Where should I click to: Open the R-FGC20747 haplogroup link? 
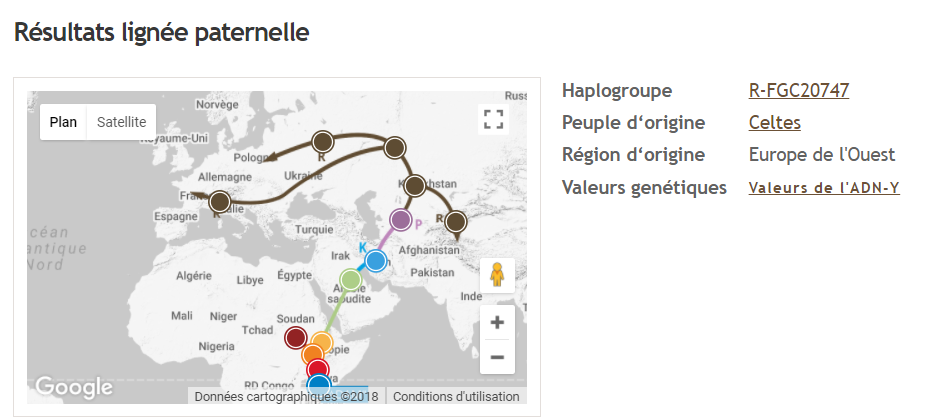point(798,90)
